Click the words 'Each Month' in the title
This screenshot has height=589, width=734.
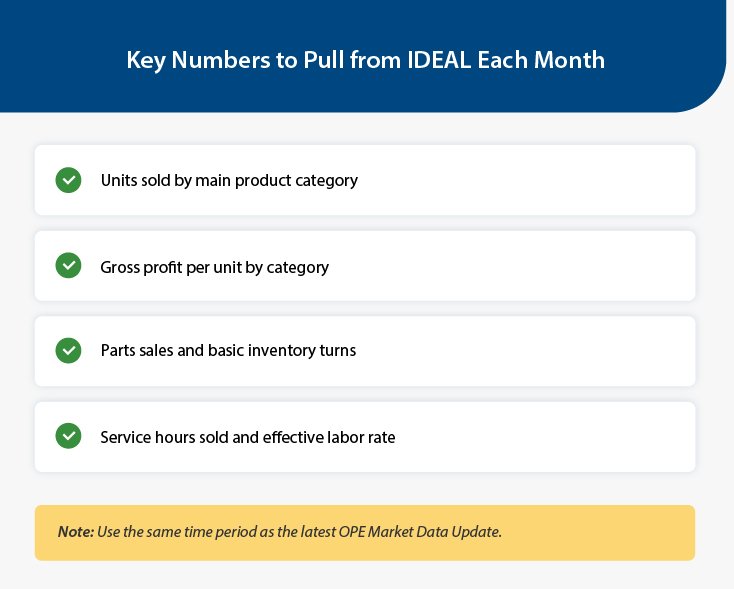coord(541,60)
